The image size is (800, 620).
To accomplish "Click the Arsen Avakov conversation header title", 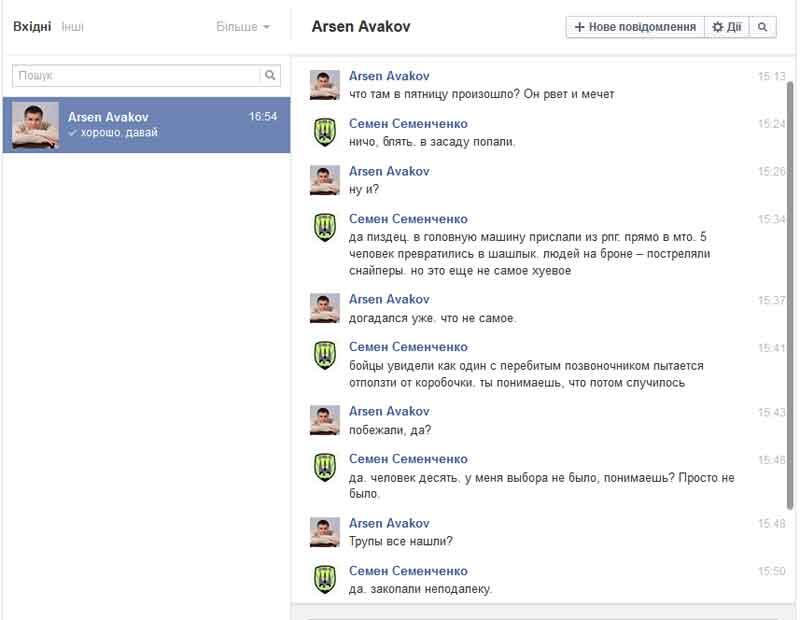I will [x=361, y=27].
